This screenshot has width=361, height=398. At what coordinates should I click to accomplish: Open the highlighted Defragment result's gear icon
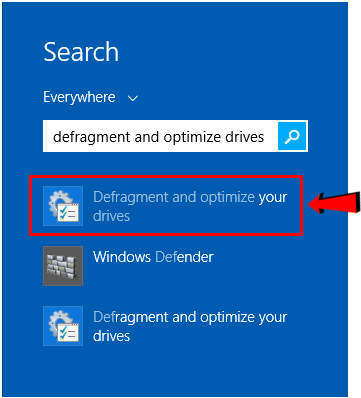click(x=63, y=206)
